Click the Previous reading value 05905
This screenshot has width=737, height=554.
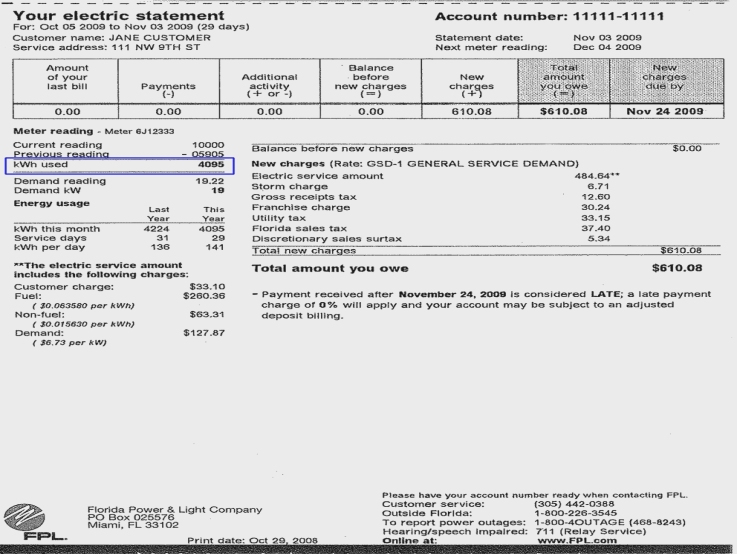coord(208,154)
